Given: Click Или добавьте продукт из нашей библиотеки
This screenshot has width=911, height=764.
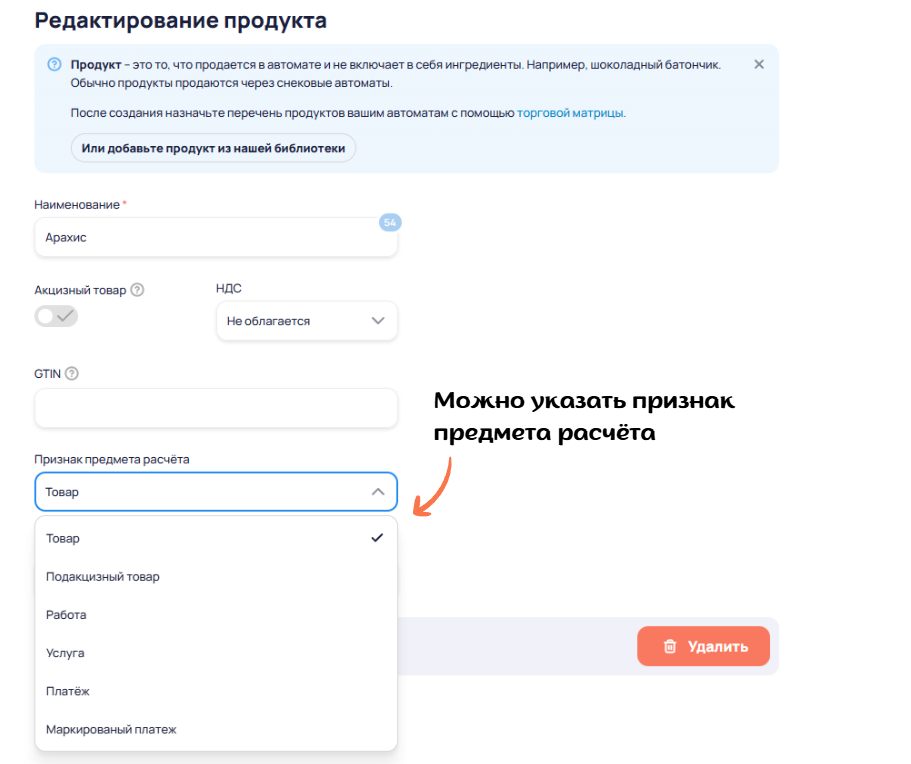Looking at the screenshot, I should click(x=213, y=148).
